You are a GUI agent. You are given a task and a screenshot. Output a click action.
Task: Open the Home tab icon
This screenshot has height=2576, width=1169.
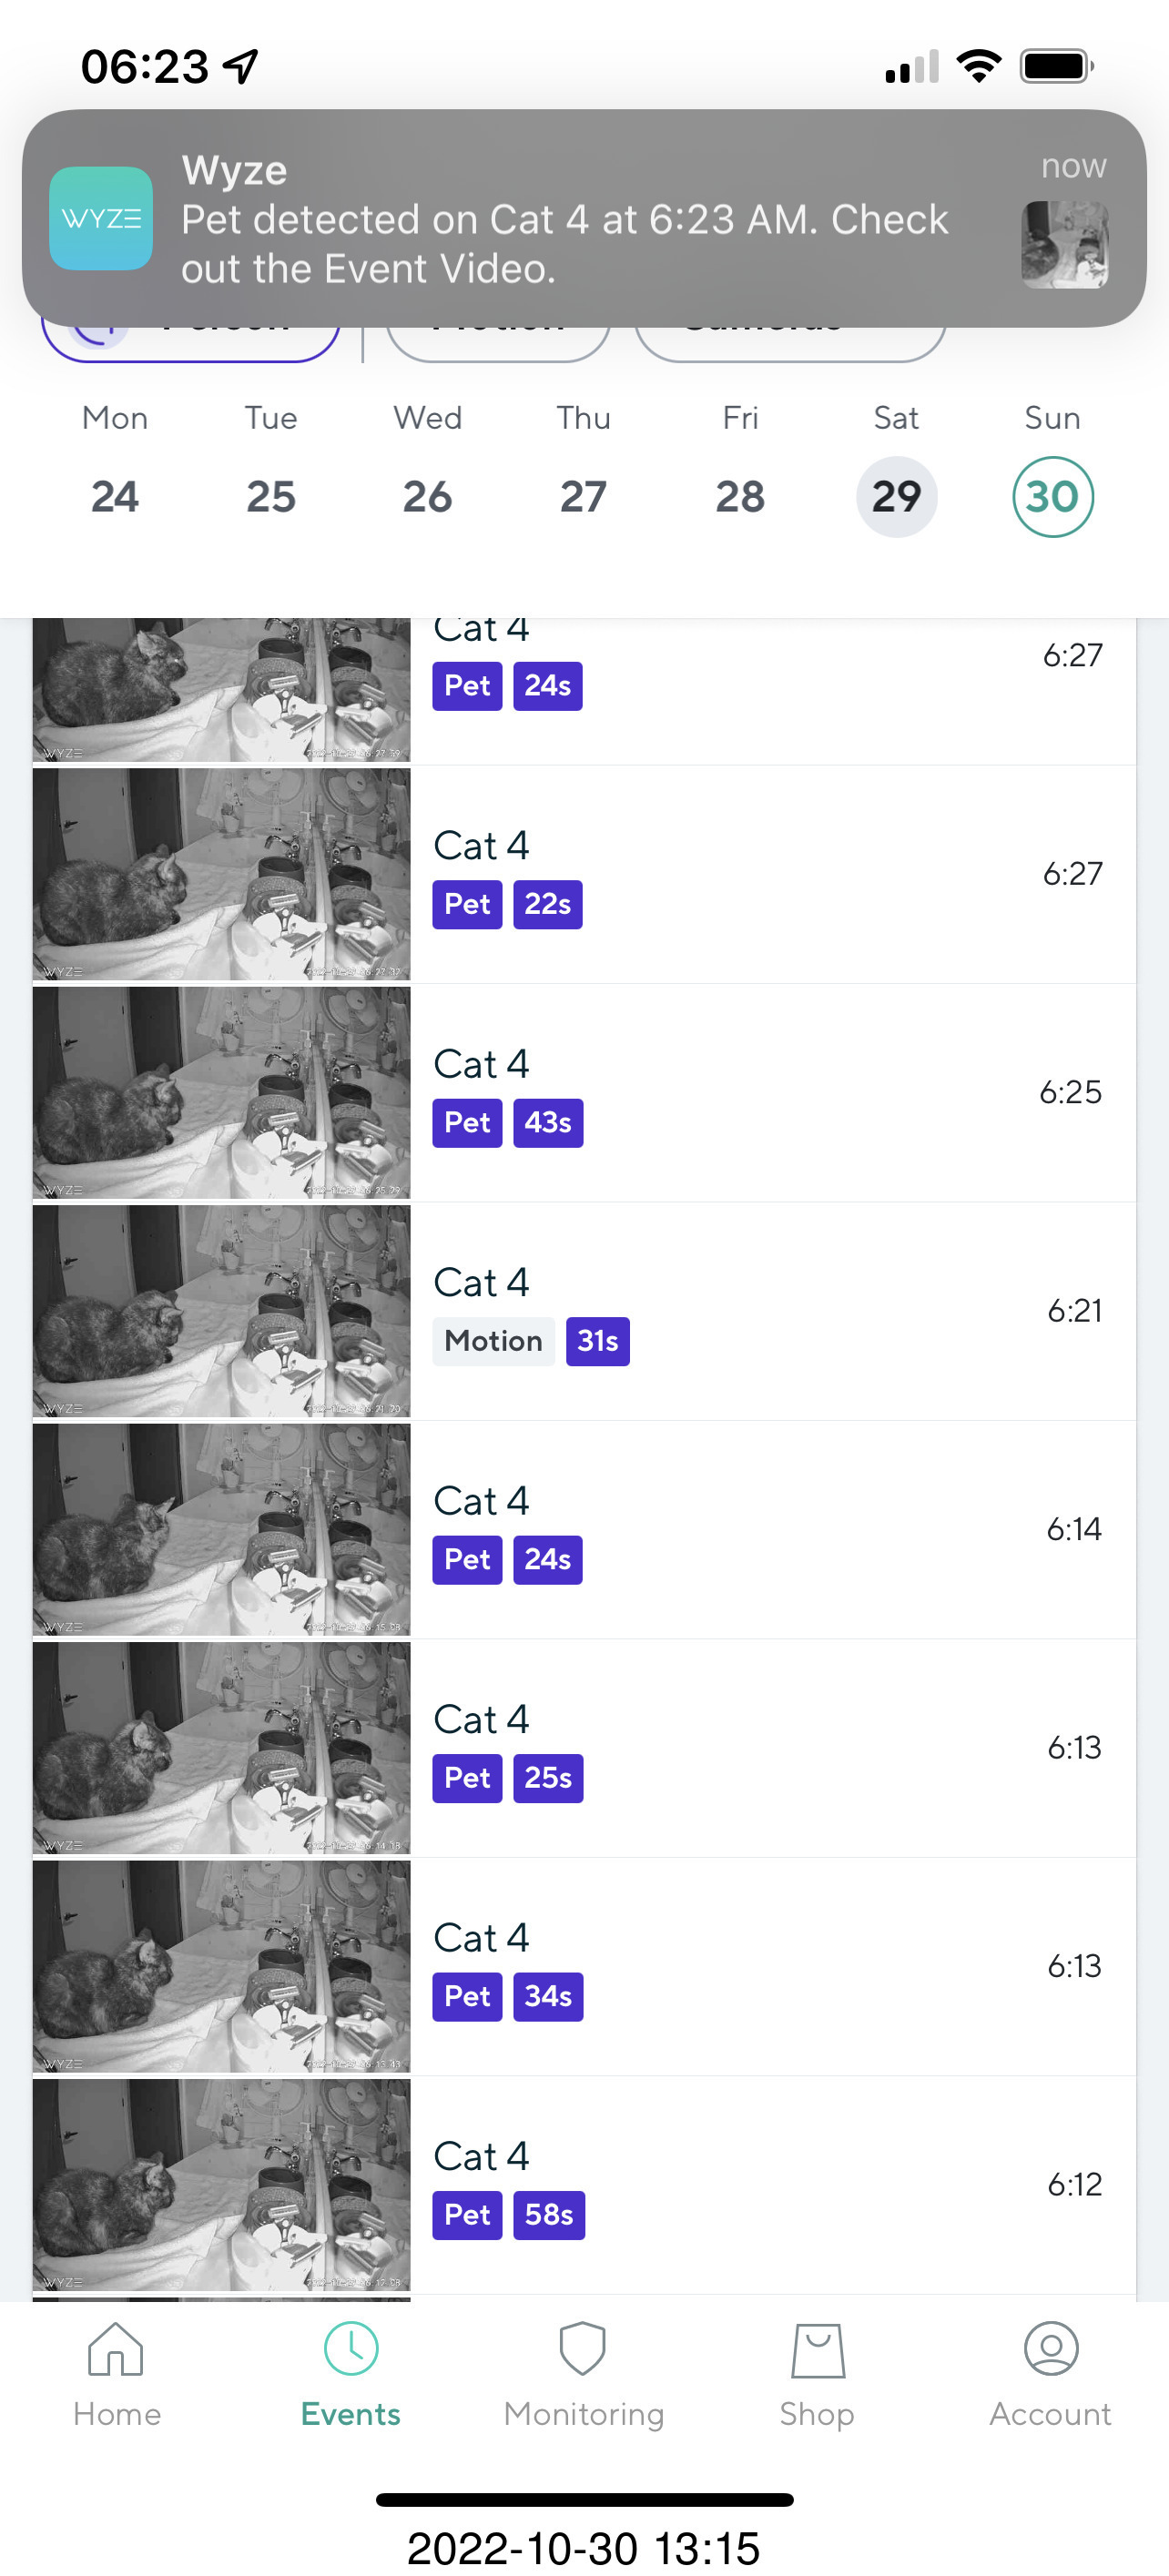(116, 2349)
